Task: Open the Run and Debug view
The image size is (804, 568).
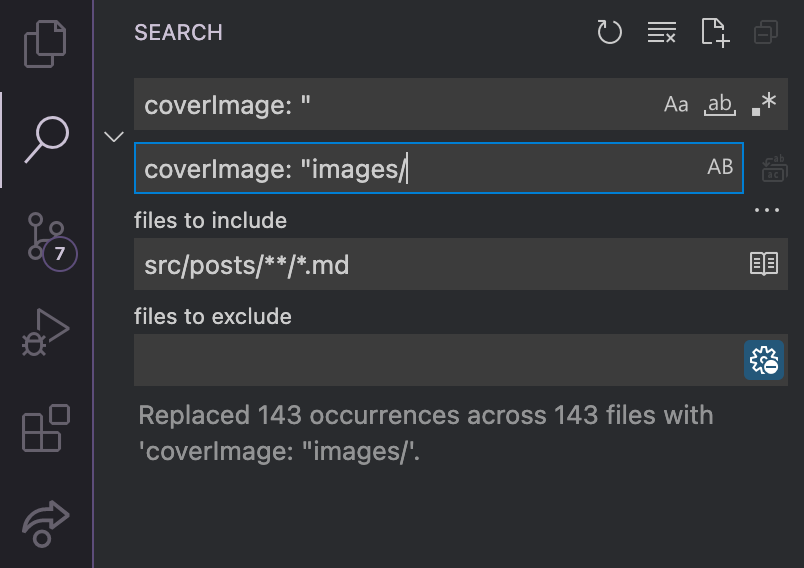Action: (45, 333)
